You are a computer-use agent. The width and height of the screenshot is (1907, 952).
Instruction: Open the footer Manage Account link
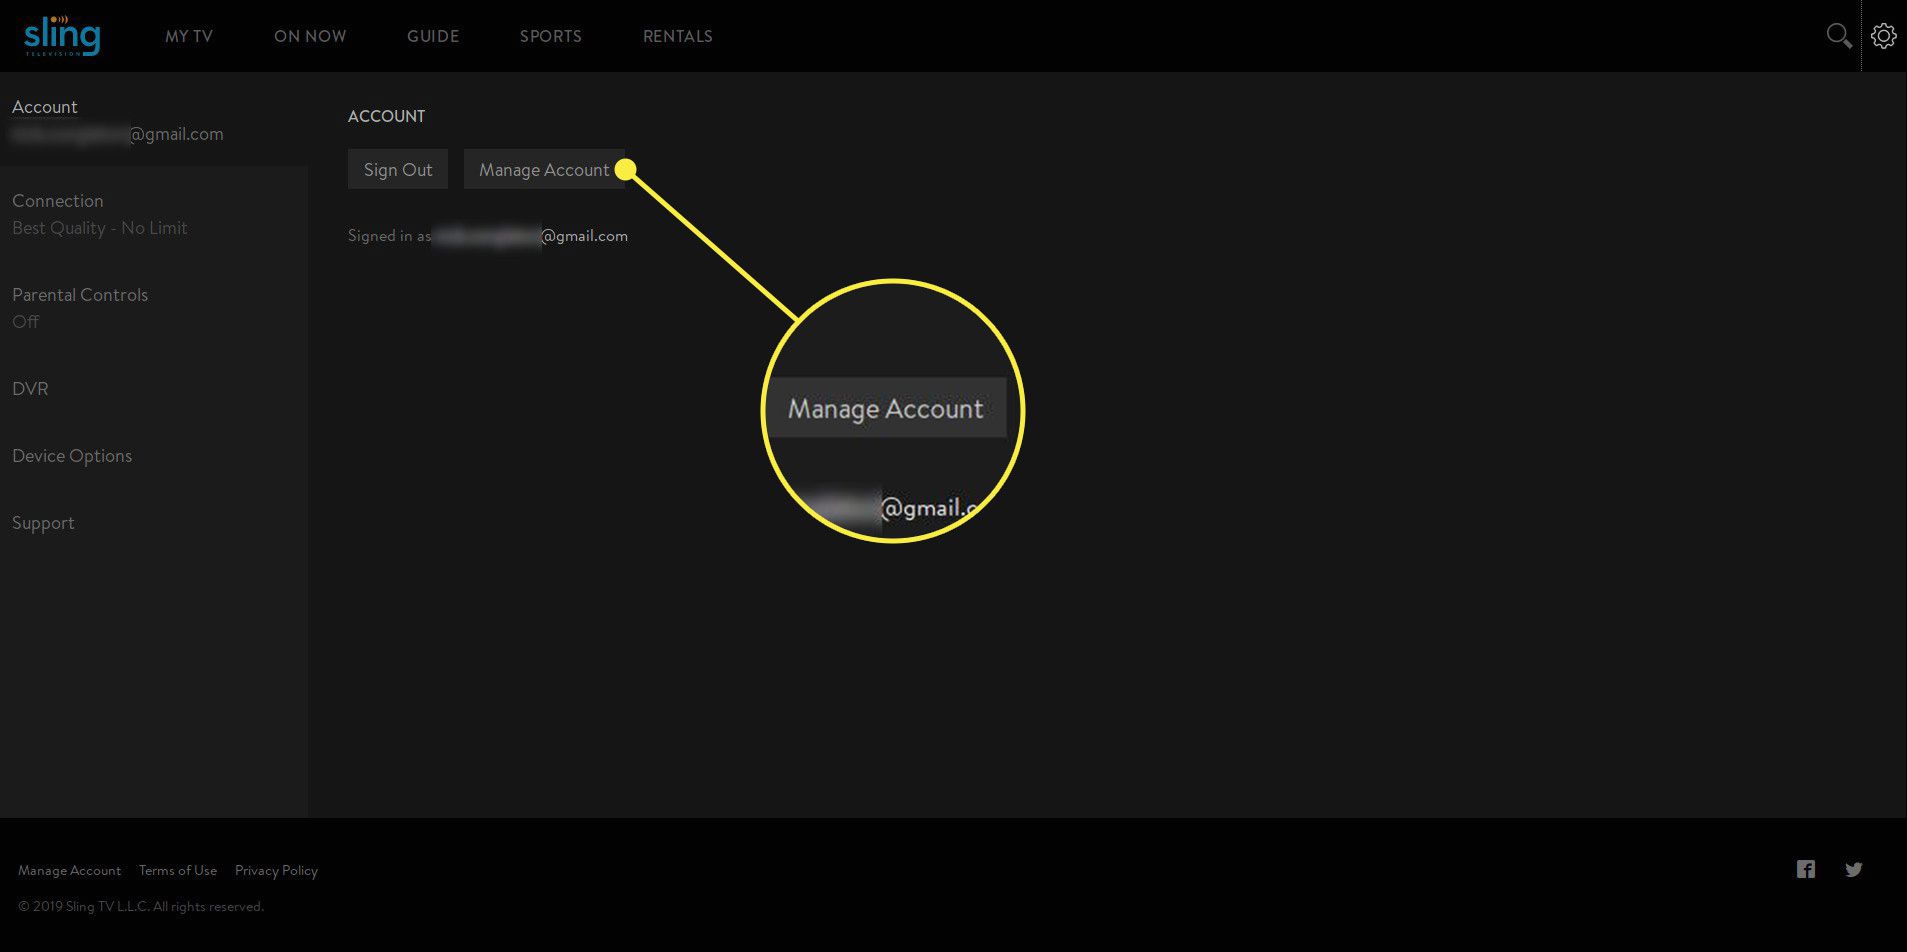click(x=69, y=870)
